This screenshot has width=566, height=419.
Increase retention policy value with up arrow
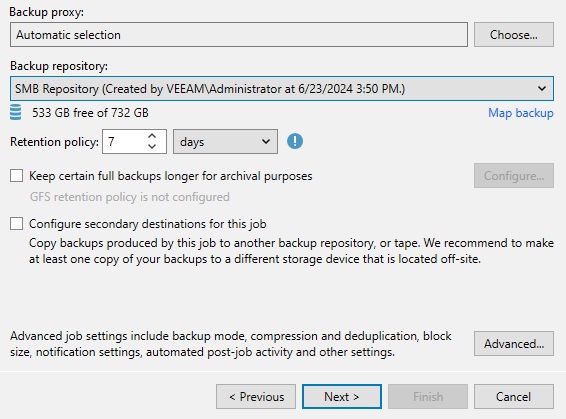coord(152,136)
